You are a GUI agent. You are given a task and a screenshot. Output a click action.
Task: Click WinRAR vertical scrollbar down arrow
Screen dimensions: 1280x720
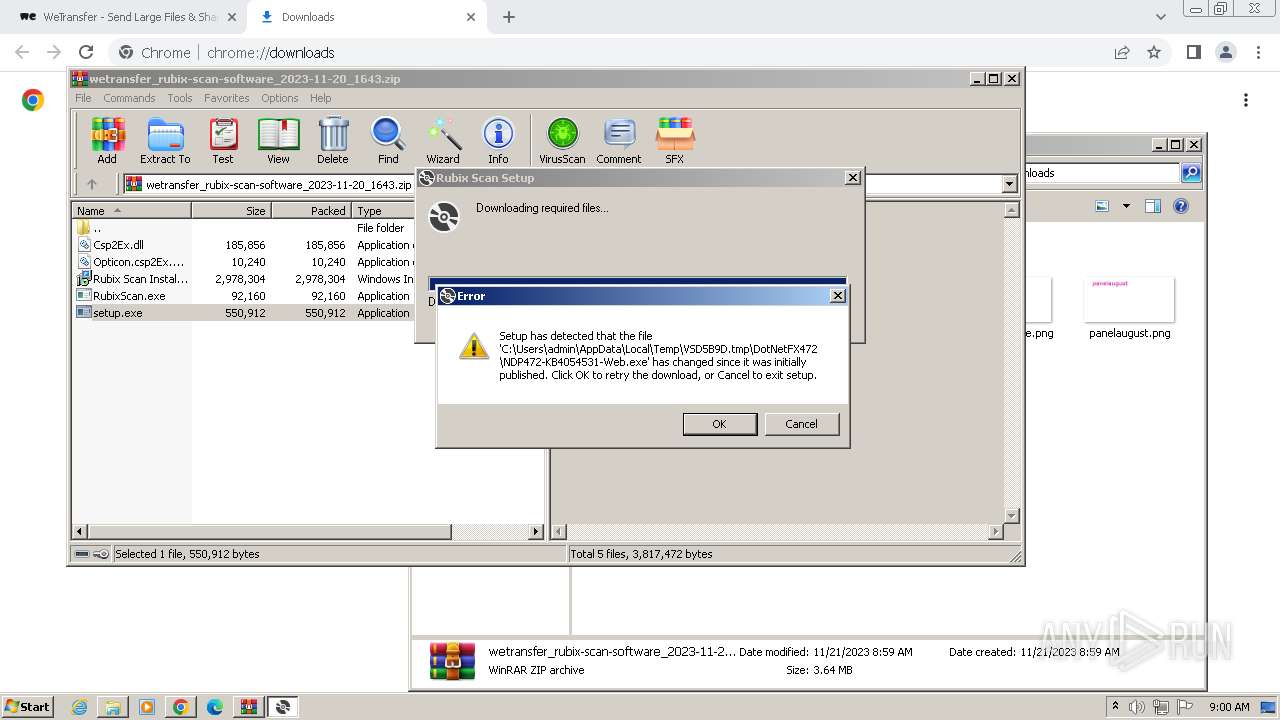click(x=1011, y=516)
